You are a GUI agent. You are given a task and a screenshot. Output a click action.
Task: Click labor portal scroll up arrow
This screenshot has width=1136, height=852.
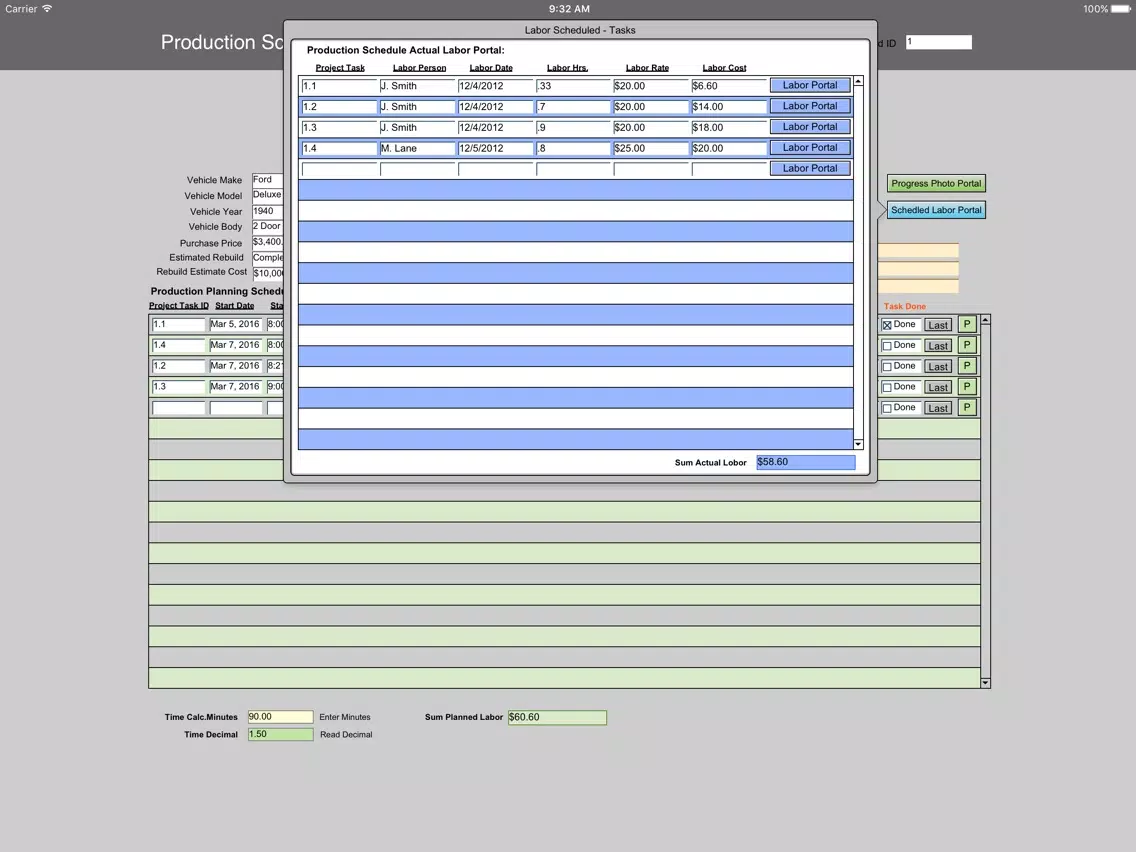[x=859, y=81]
